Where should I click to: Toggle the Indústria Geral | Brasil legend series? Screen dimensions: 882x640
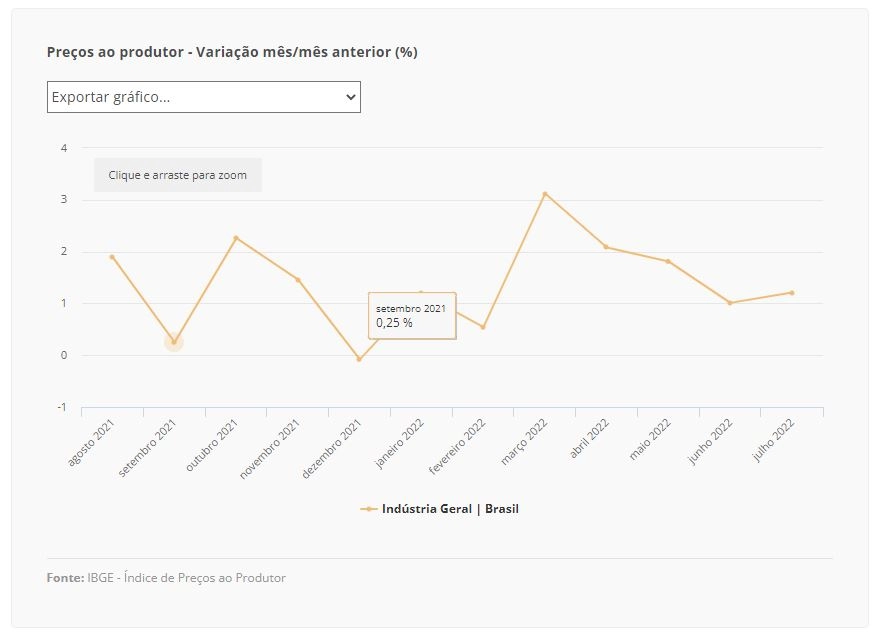[x=439, y=509]
